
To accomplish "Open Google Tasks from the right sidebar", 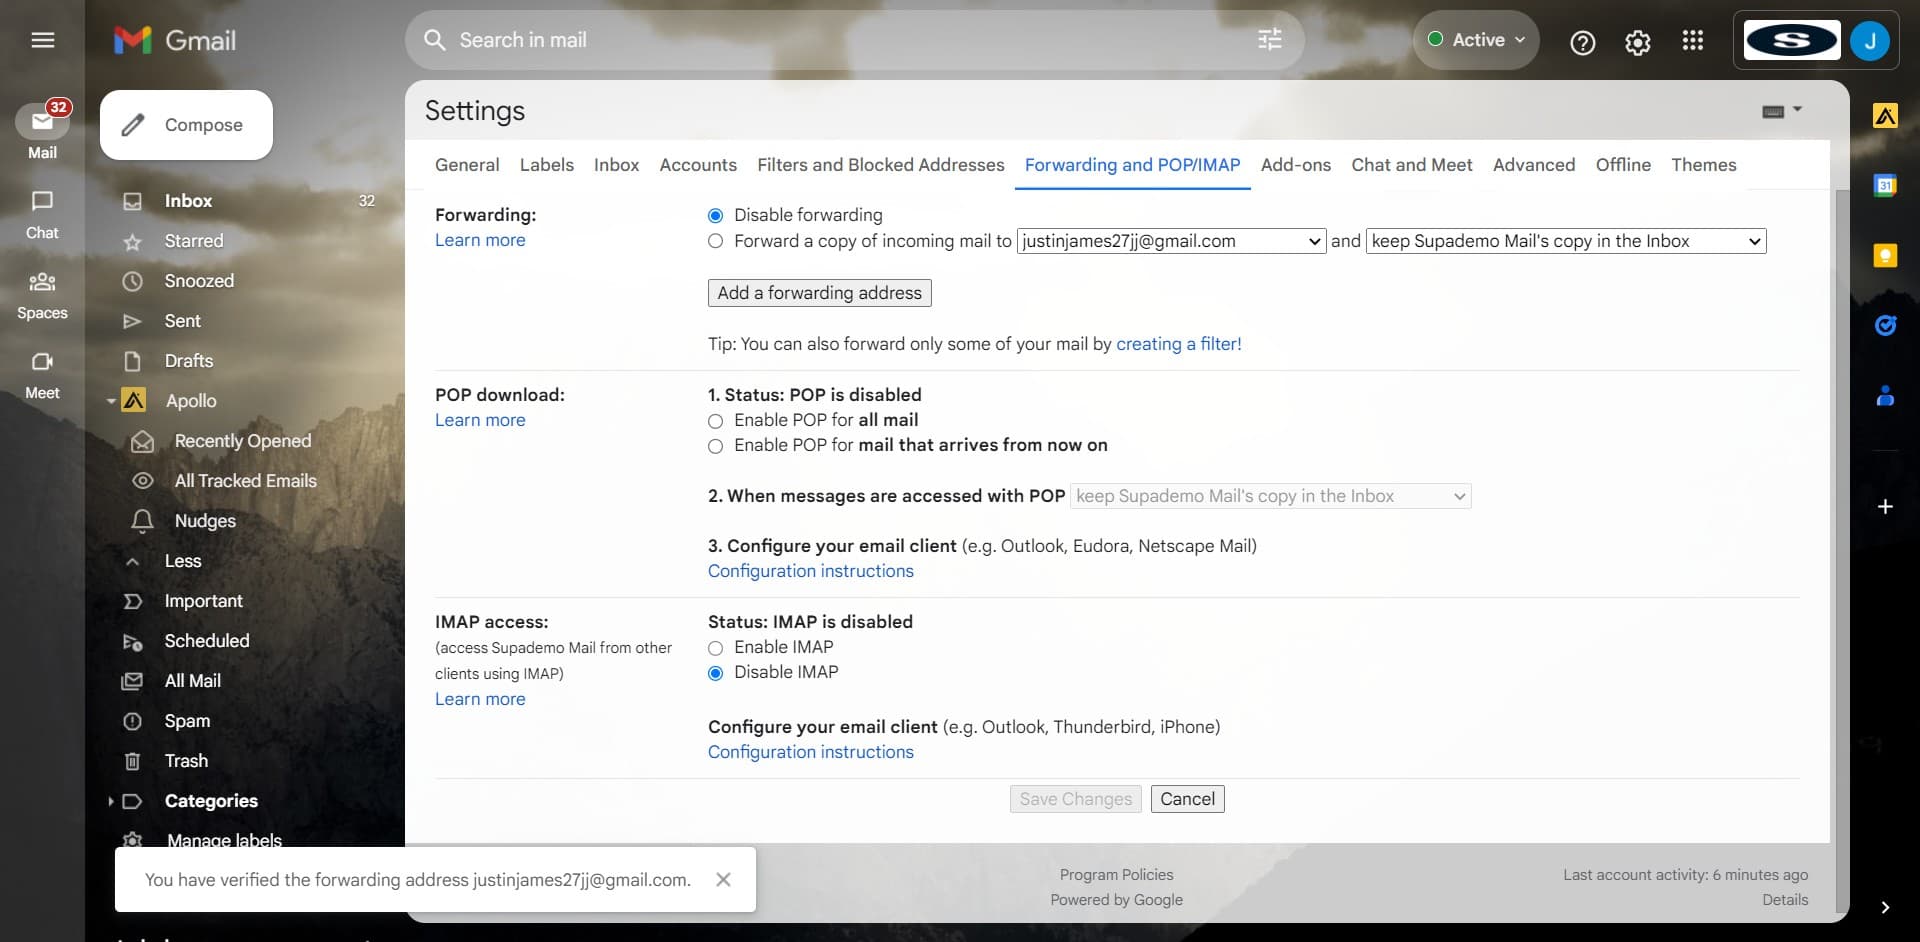I will click(x=1887, y=325).
